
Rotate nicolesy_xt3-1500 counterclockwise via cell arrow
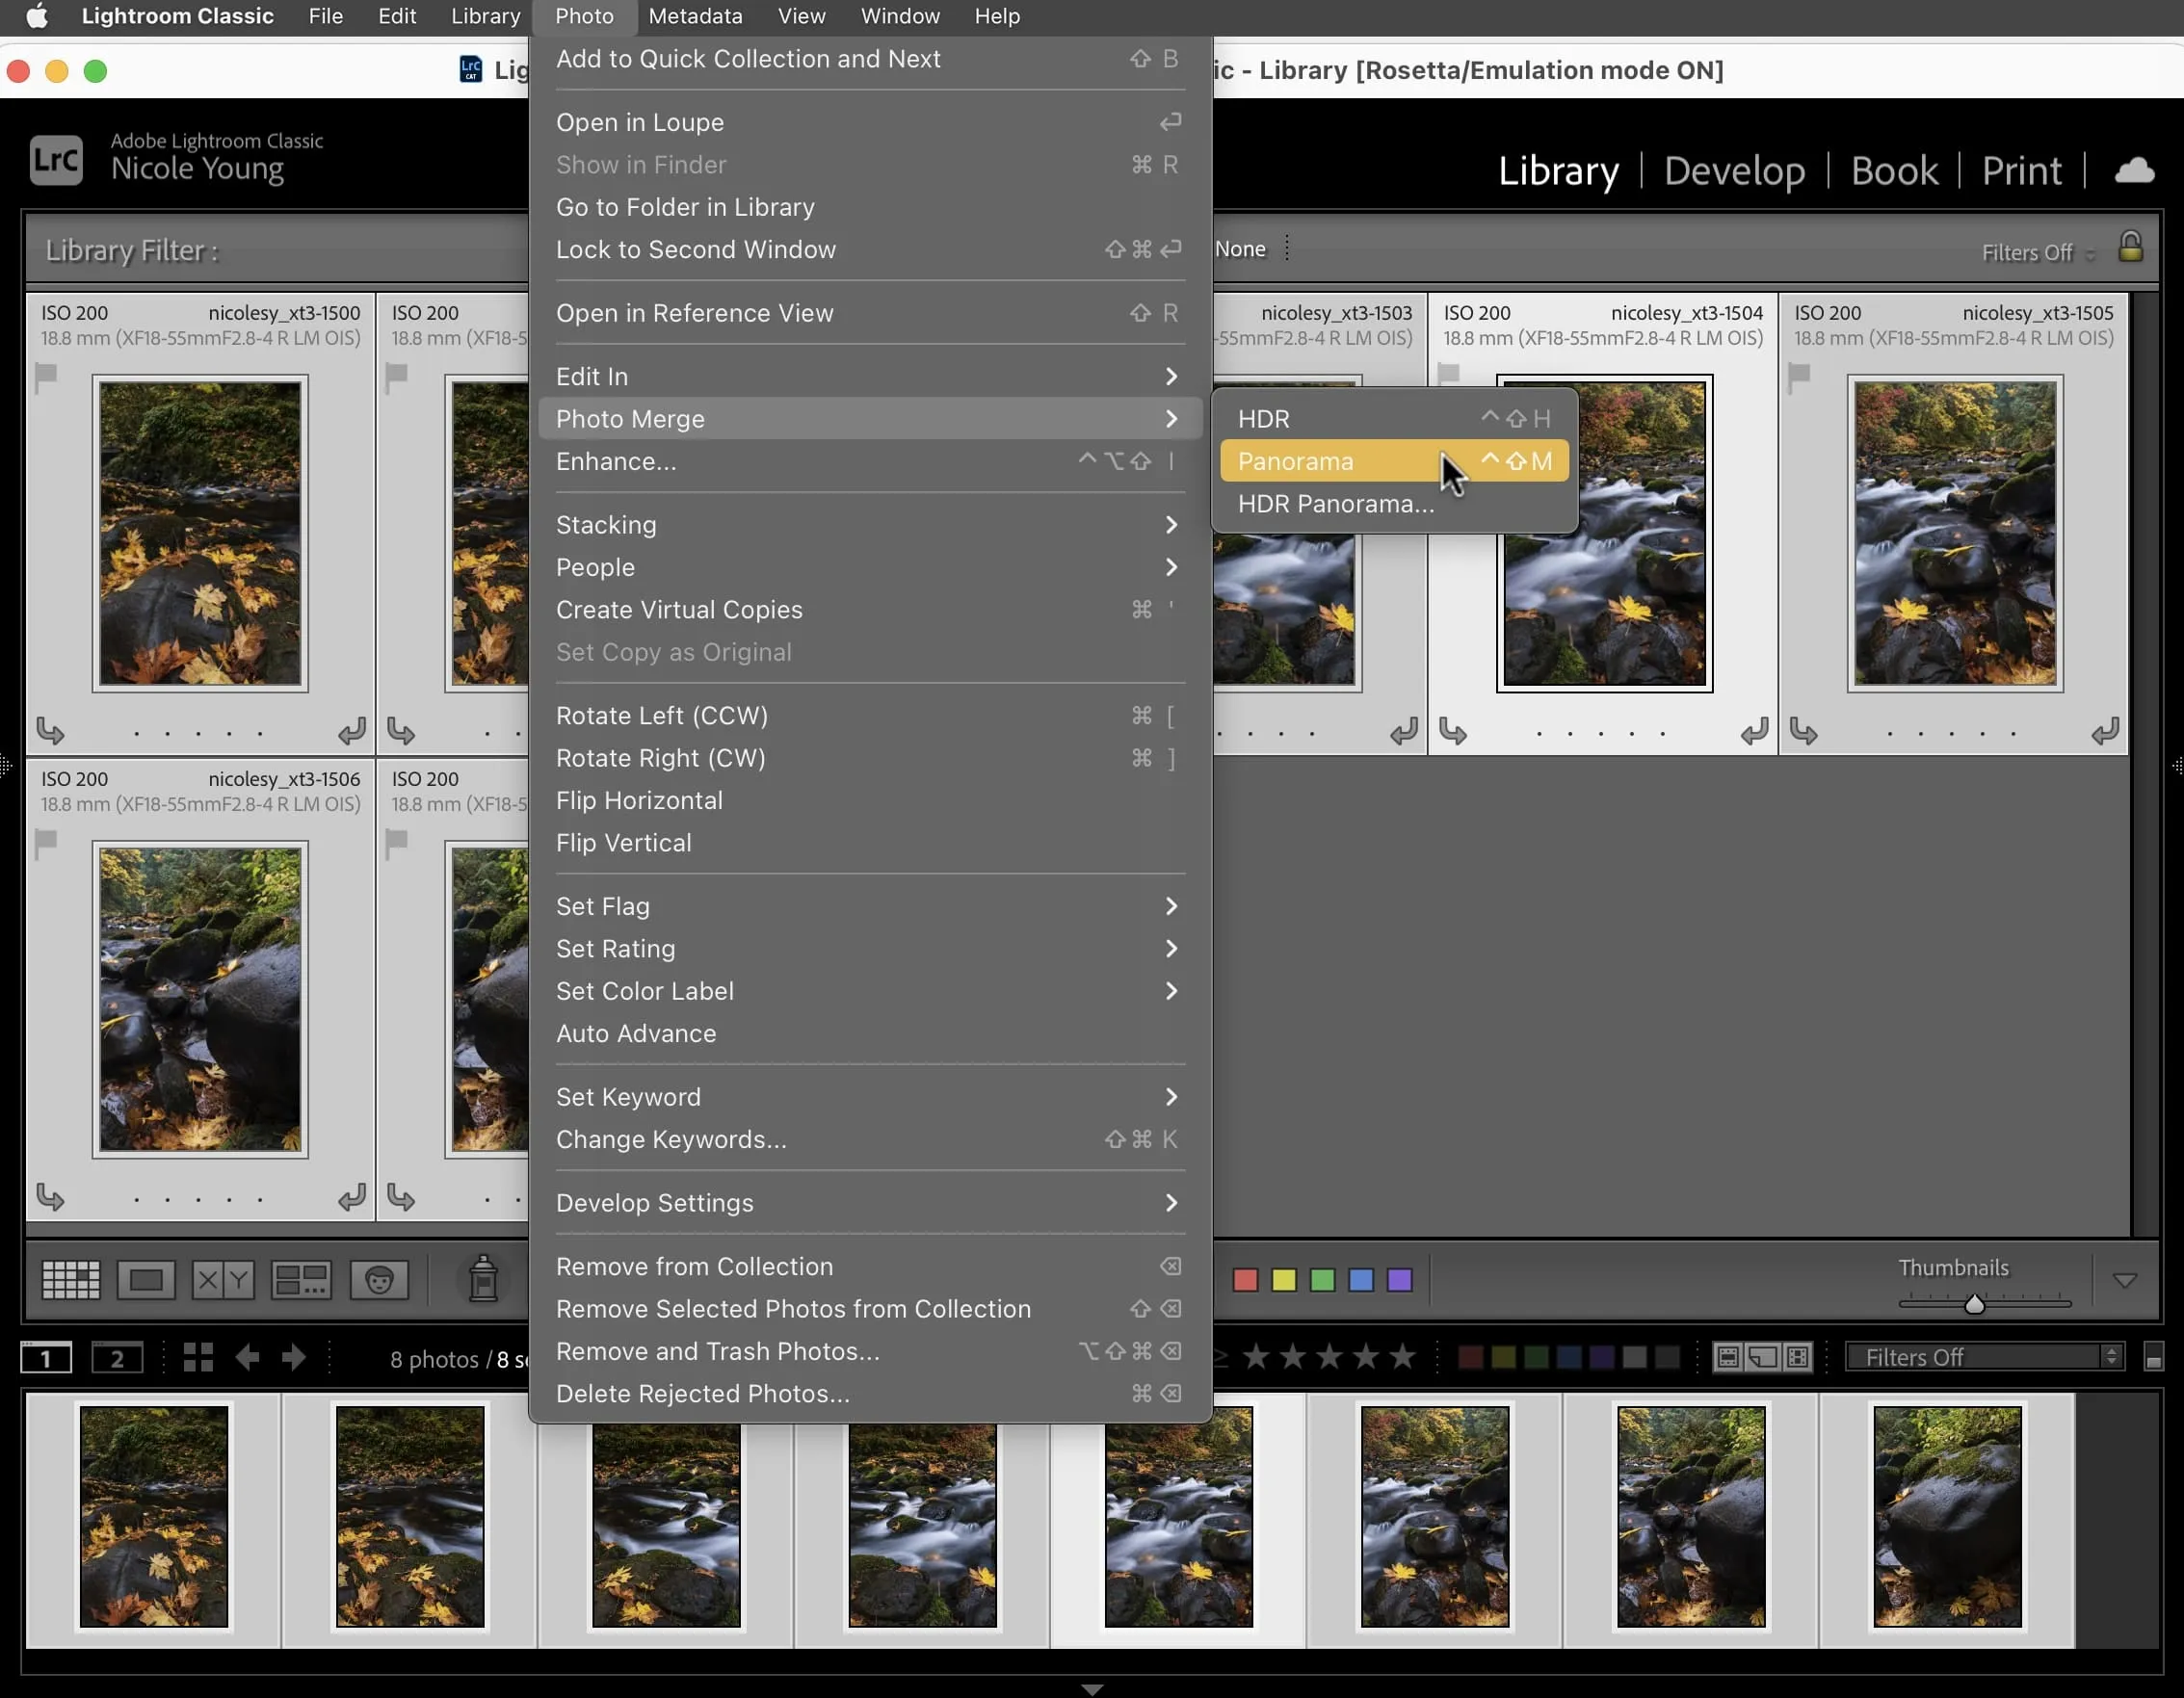point(50,731)
